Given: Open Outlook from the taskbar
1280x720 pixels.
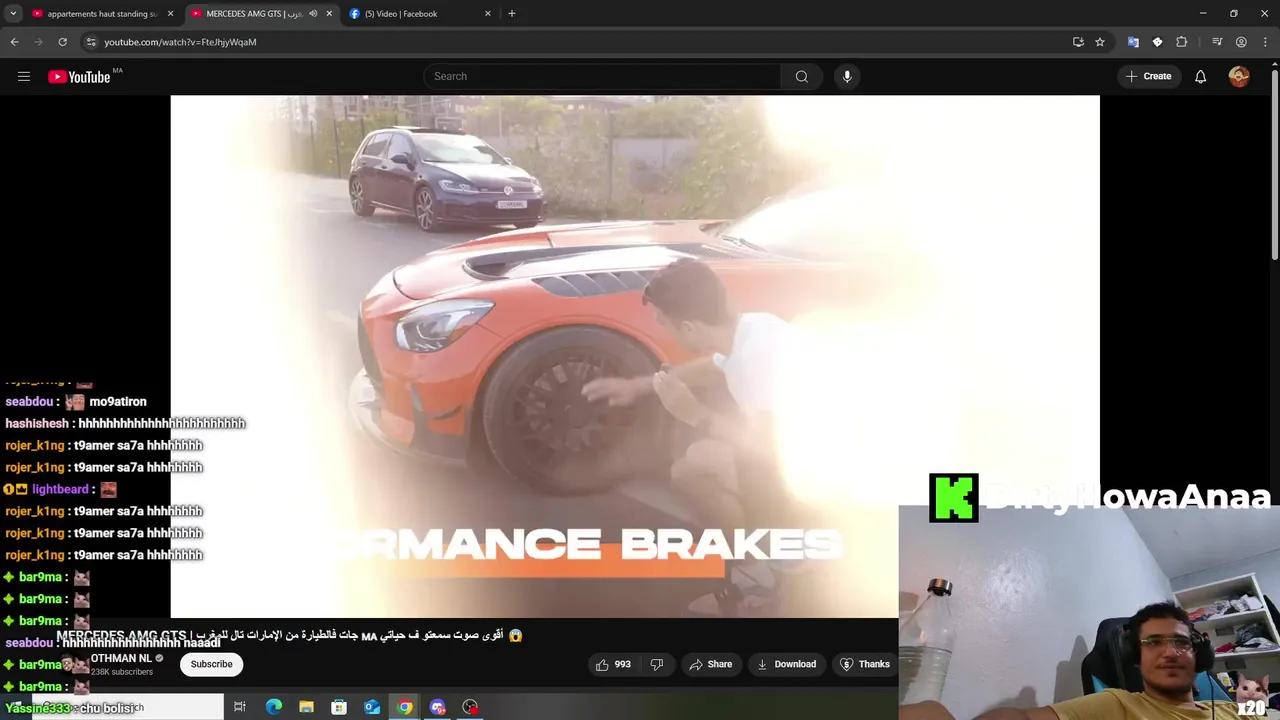Looking at the screenshot, I should coord(372,707).
